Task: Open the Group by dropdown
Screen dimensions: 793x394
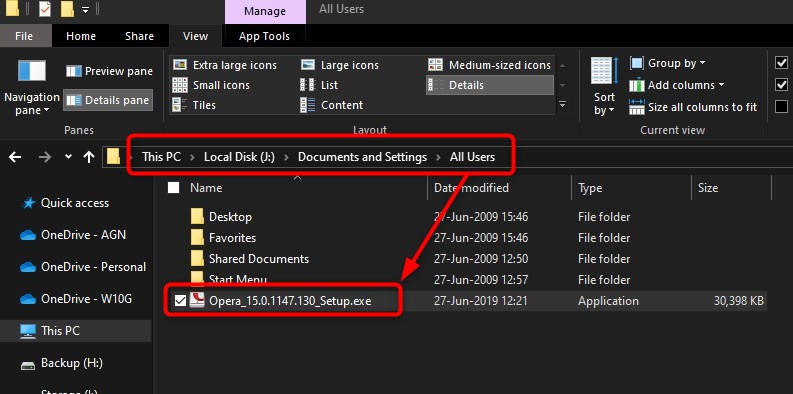Action: (668, 63)
